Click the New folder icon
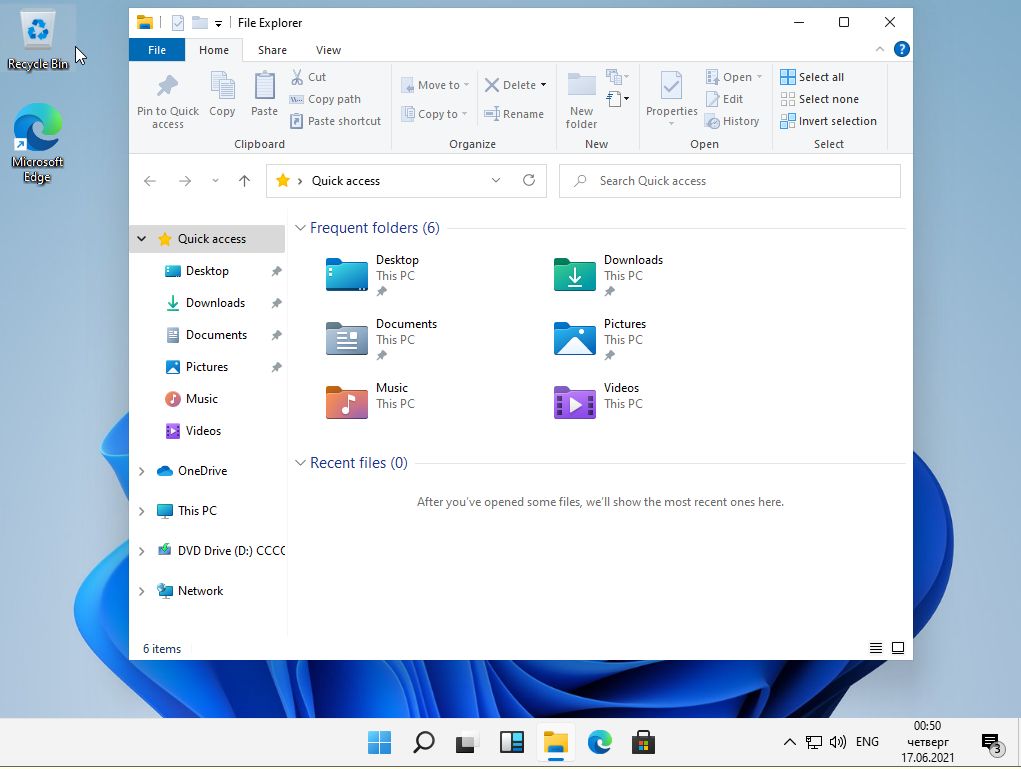1021x769 pixels. (581, 87)
